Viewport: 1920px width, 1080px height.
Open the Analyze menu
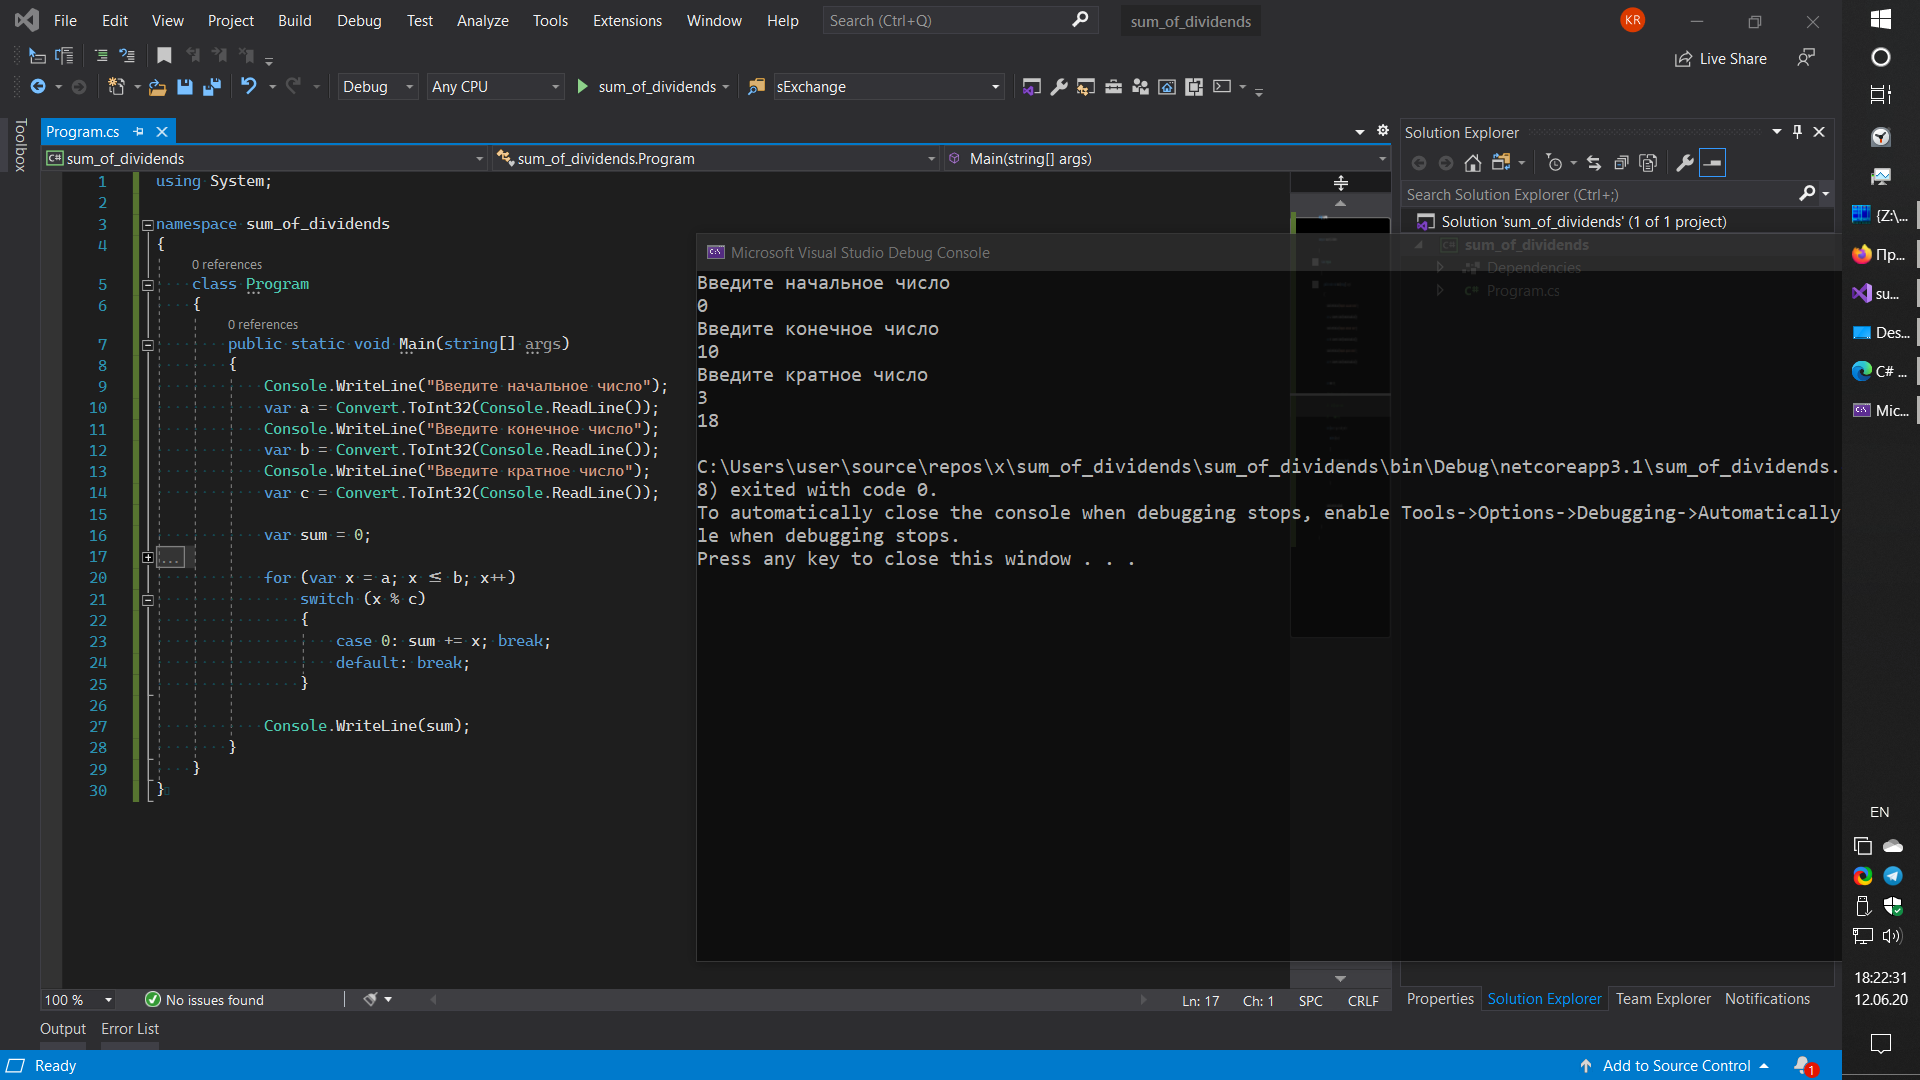tap(483, 20)
